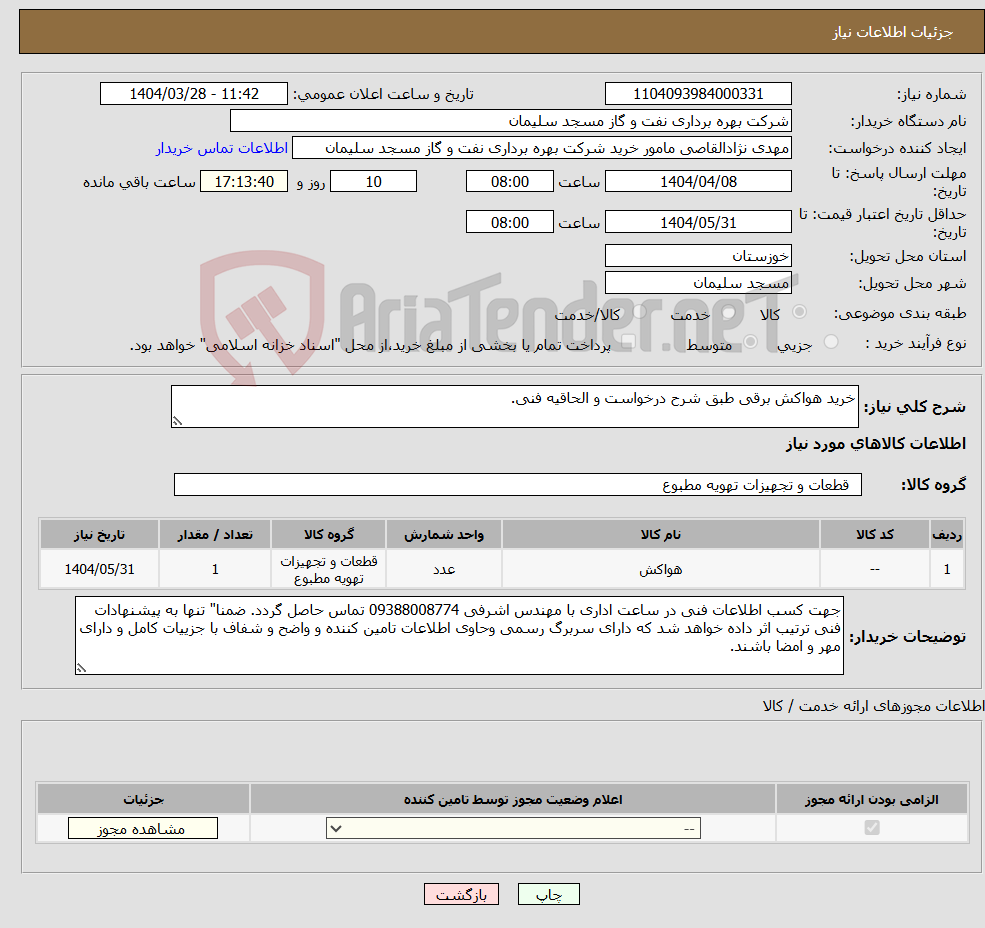Click the goods group cell in table row
Image resolution: width=985 pixels, height=928 pixels.
point(329,569)
